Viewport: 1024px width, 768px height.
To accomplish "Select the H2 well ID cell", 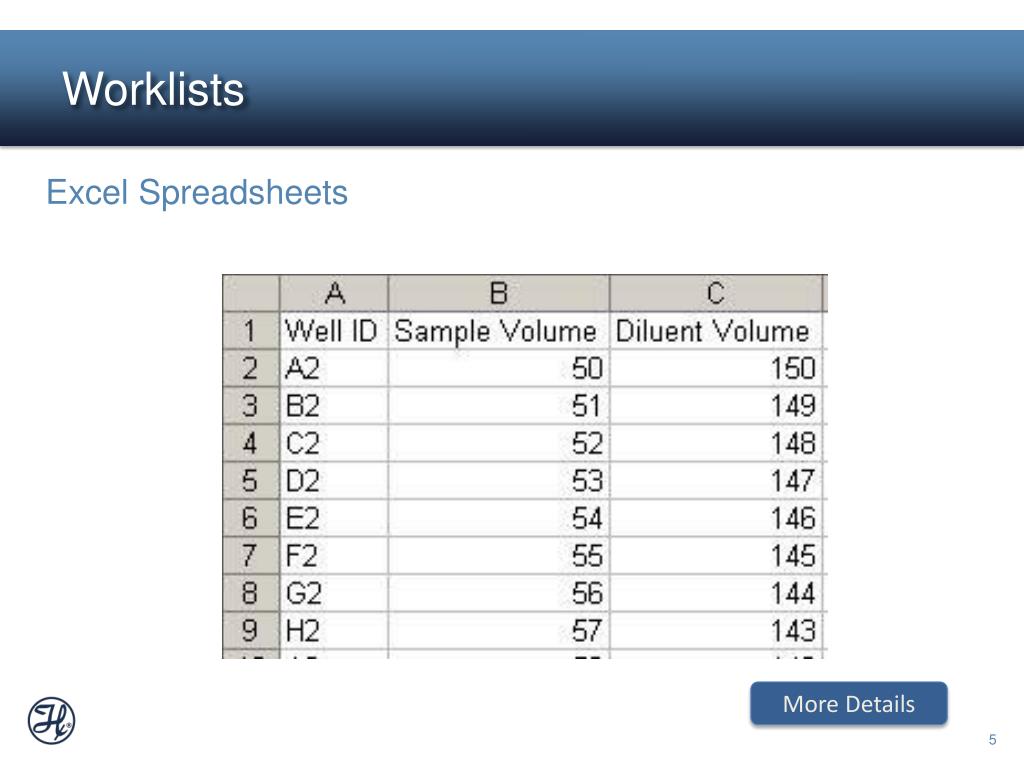I will click(334, 630).
